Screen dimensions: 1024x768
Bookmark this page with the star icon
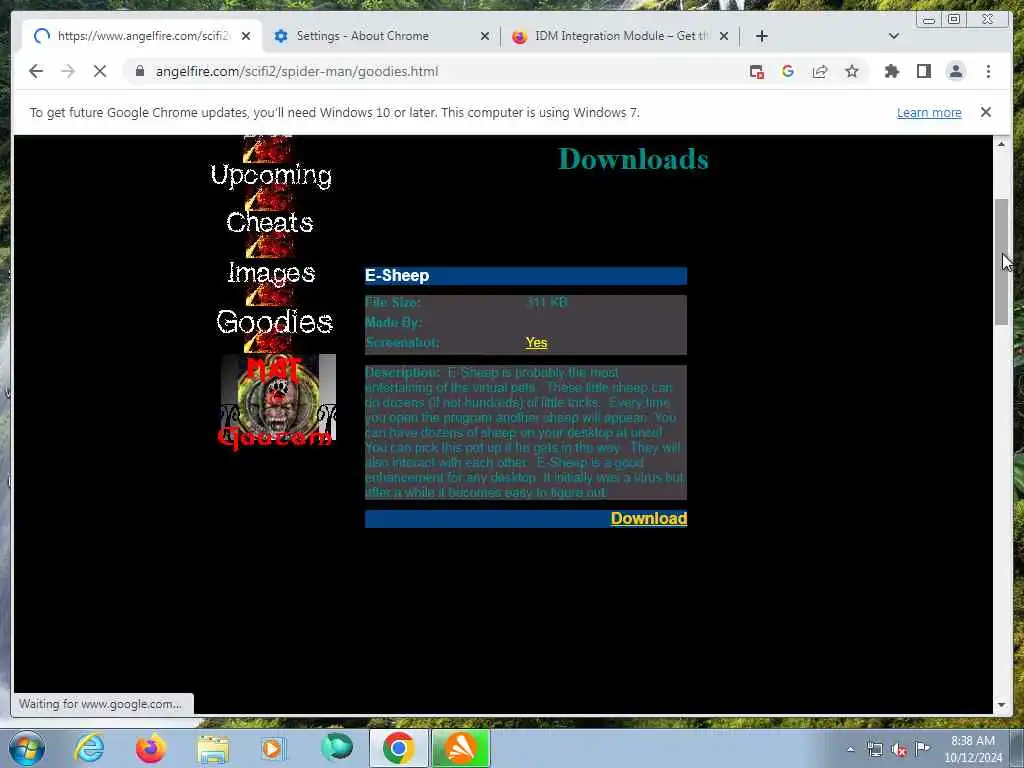click(852, 71)
